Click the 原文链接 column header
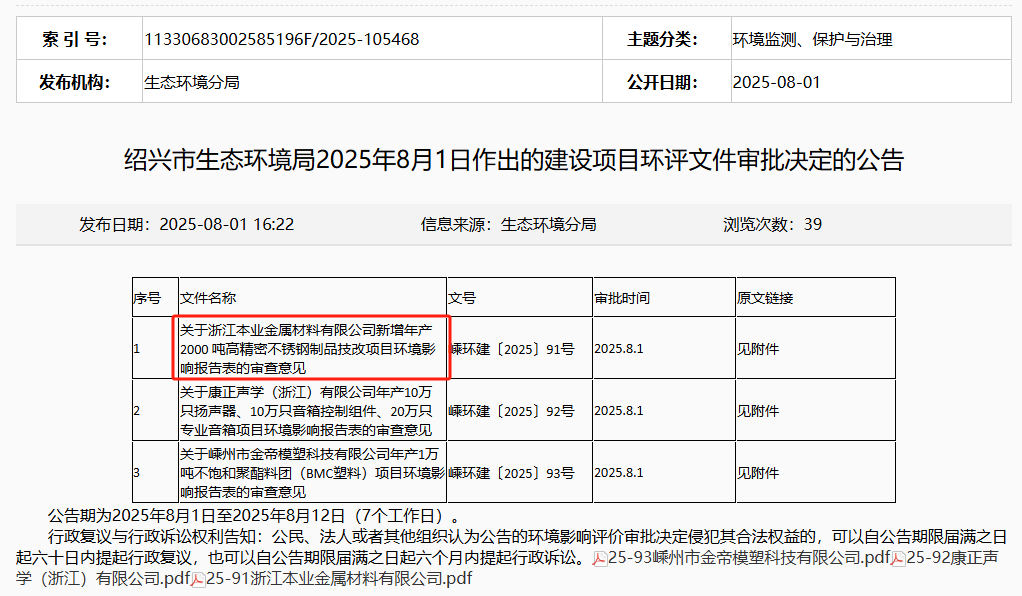 point(765,298)
